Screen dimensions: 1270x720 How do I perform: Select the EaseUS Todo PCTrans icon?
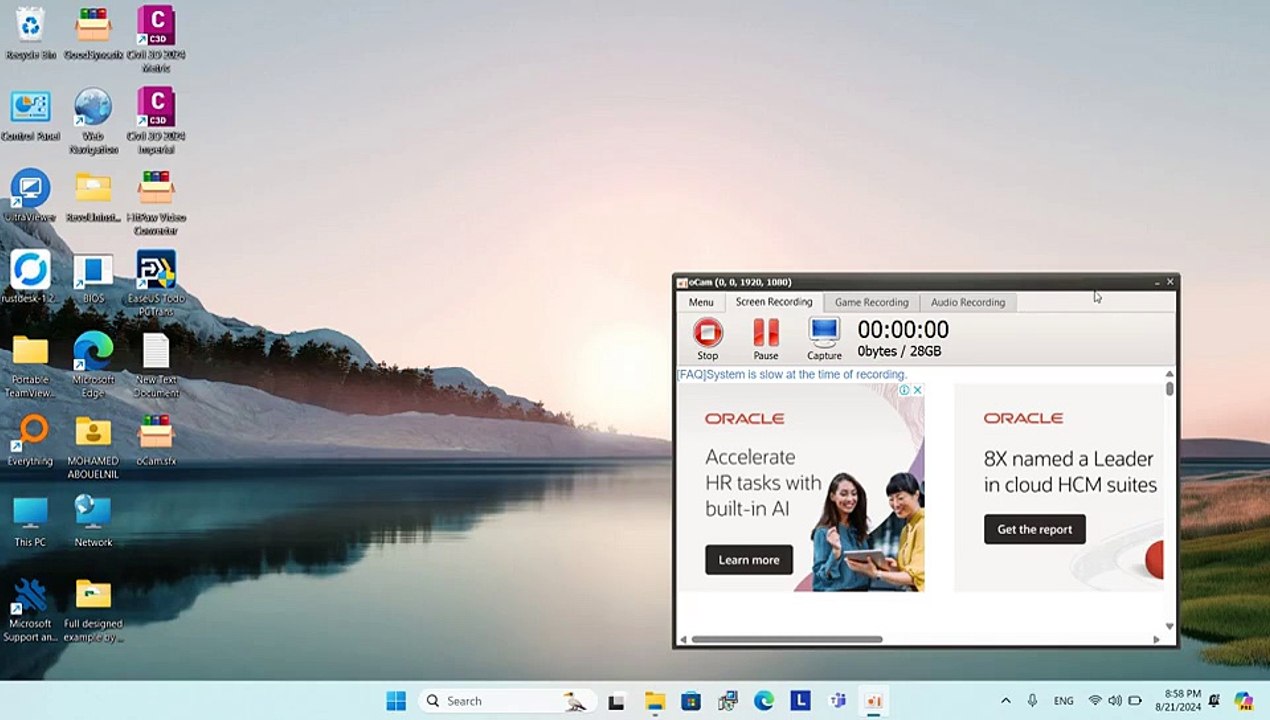(156, 284)
